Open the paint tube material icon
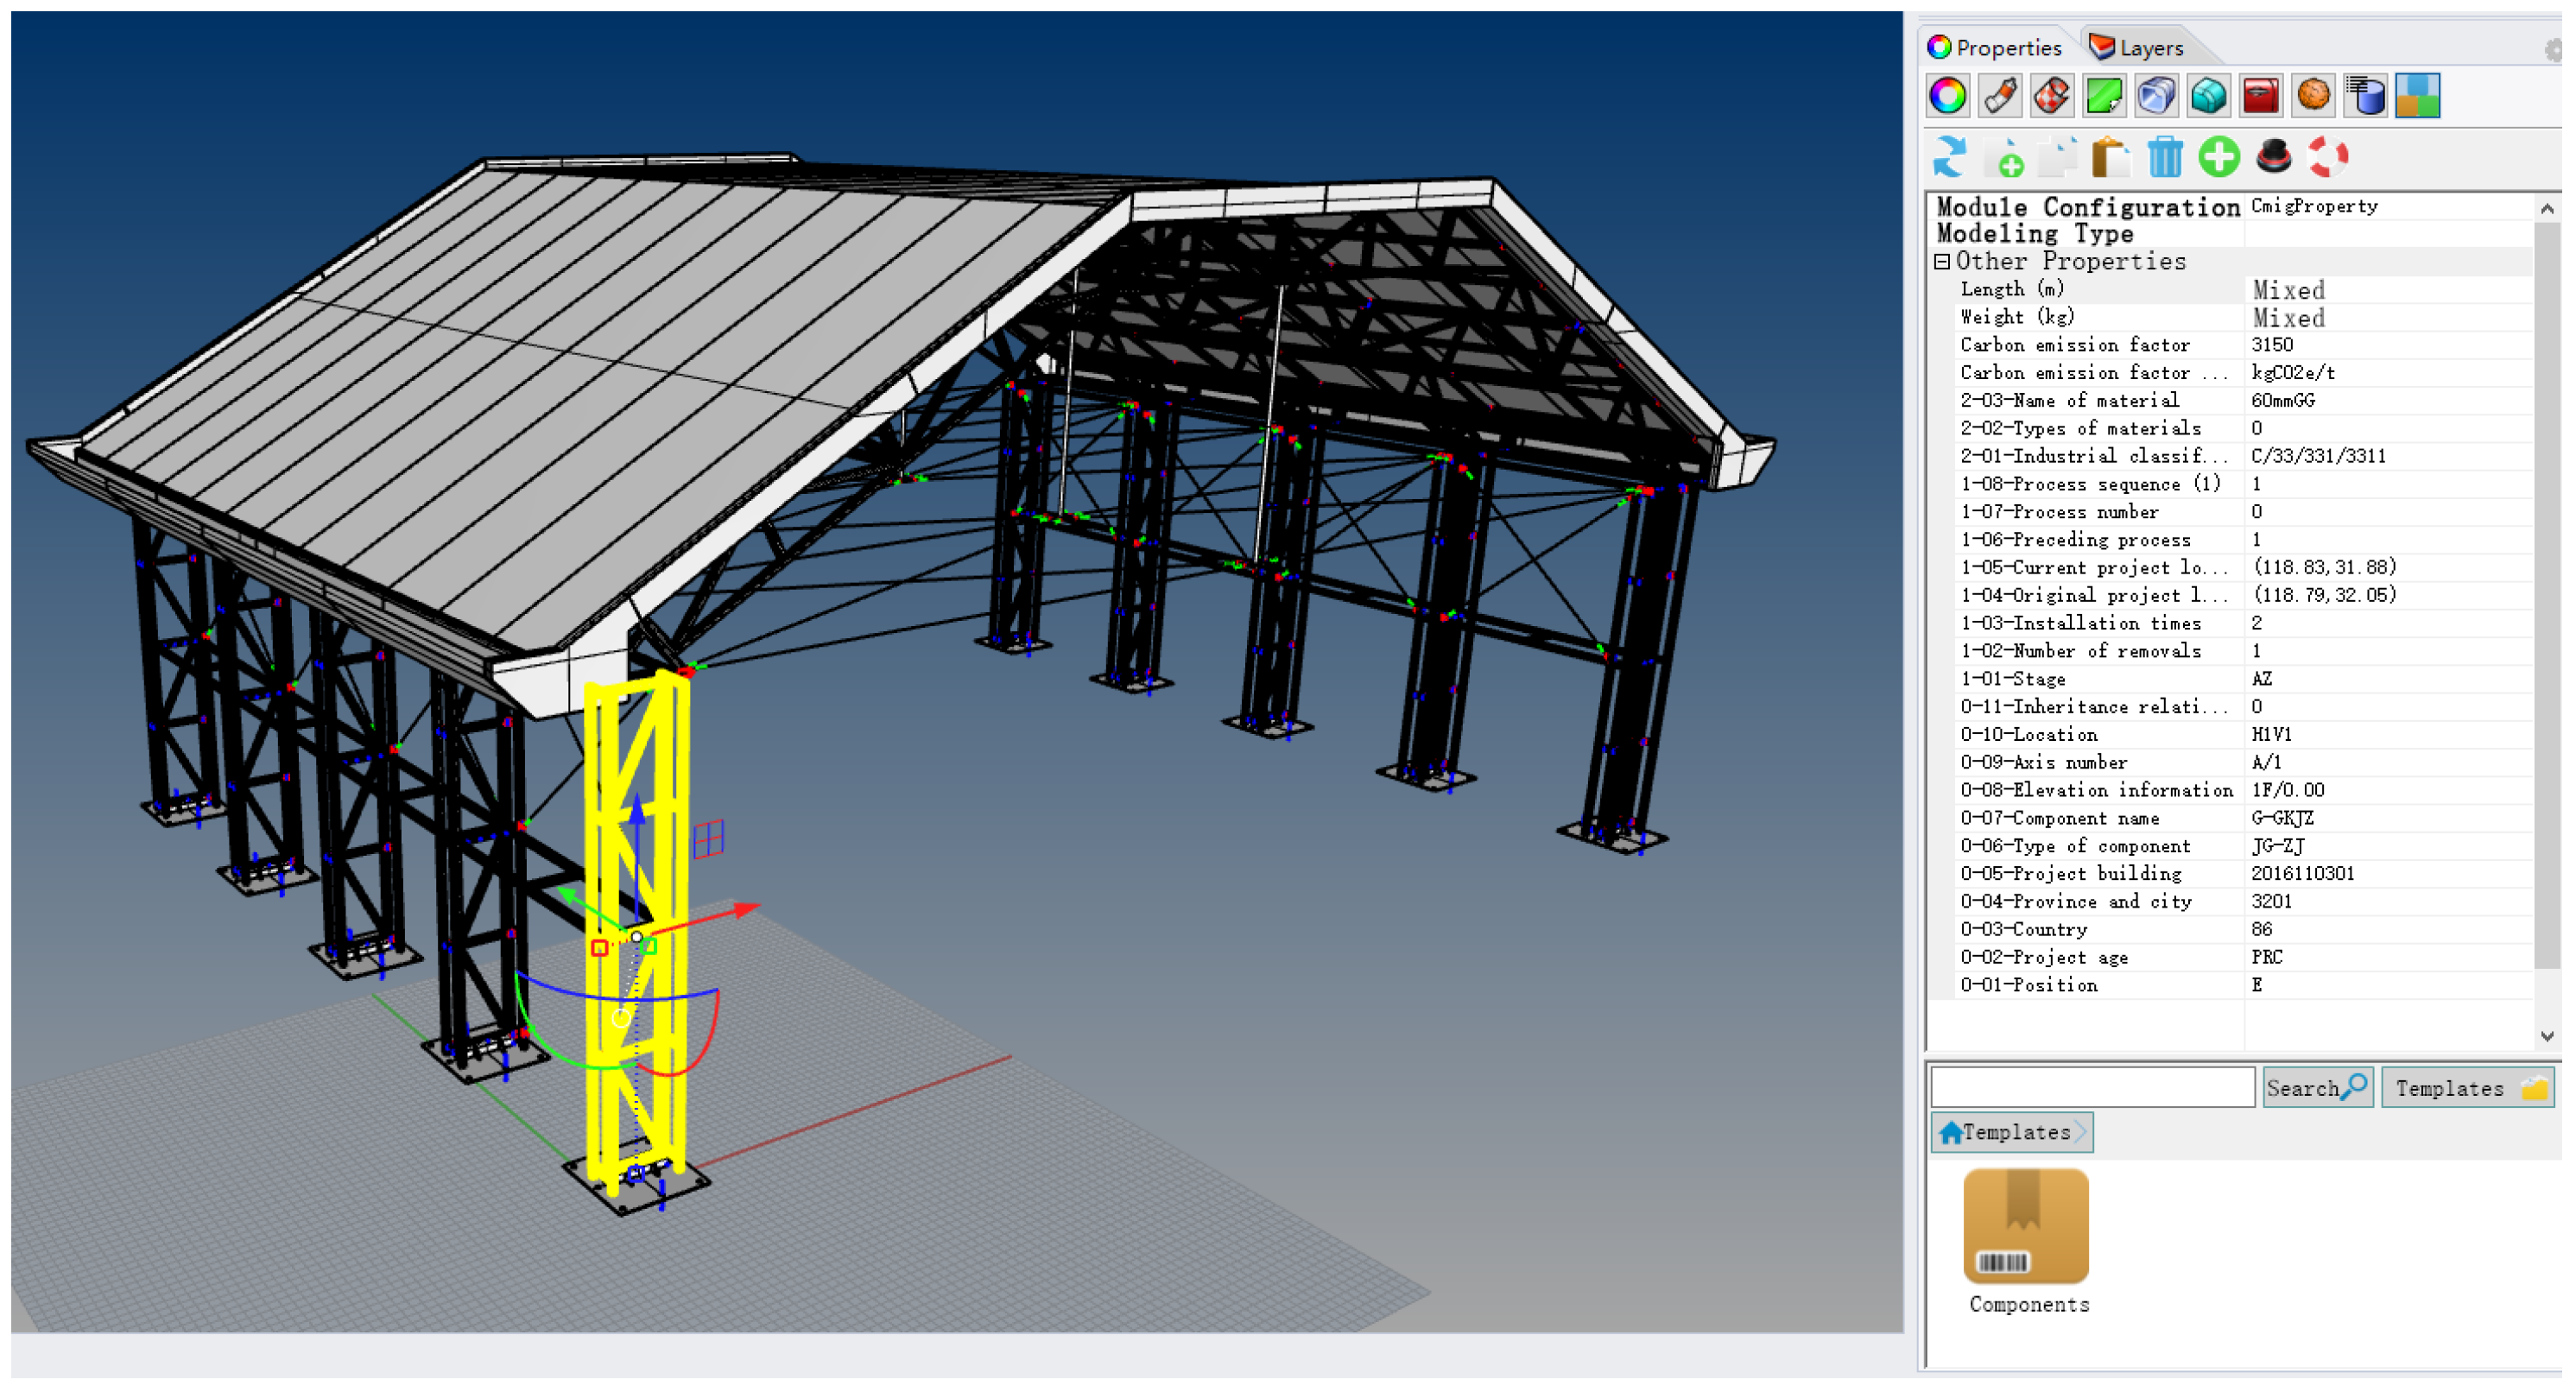This screenshot has width=2576, height=1392. click(x=1999, y=97)
